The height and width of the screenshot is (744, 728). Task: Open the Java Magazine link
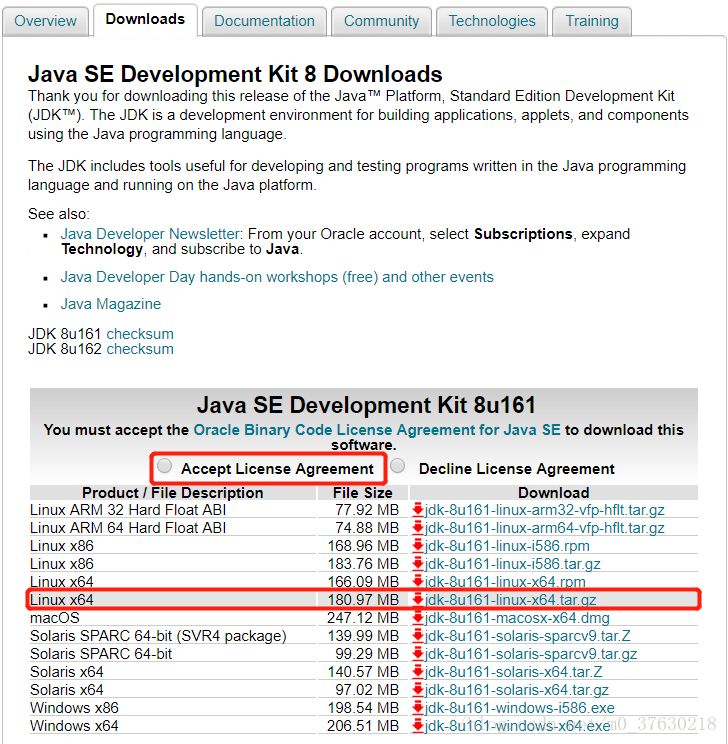[111, 304]
